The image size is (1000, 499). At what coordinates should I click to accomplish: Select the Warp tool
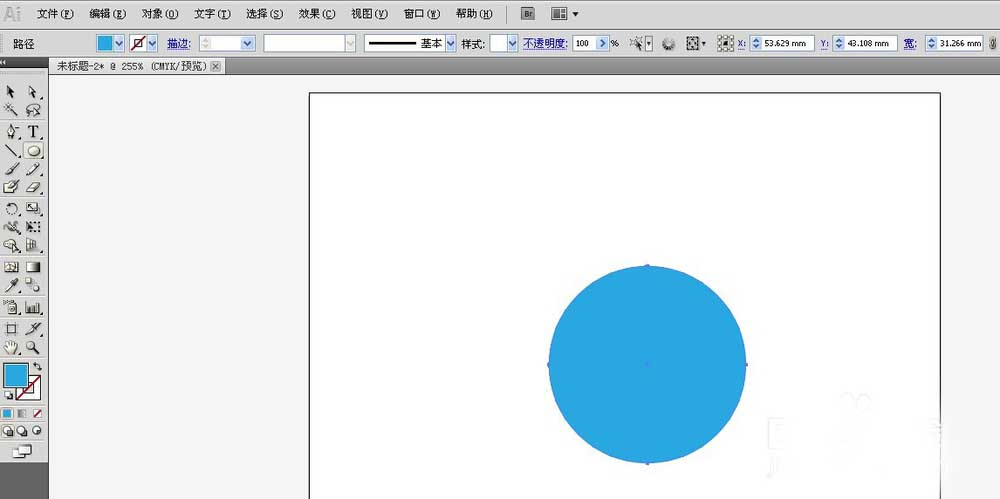(x=11, y=227)
